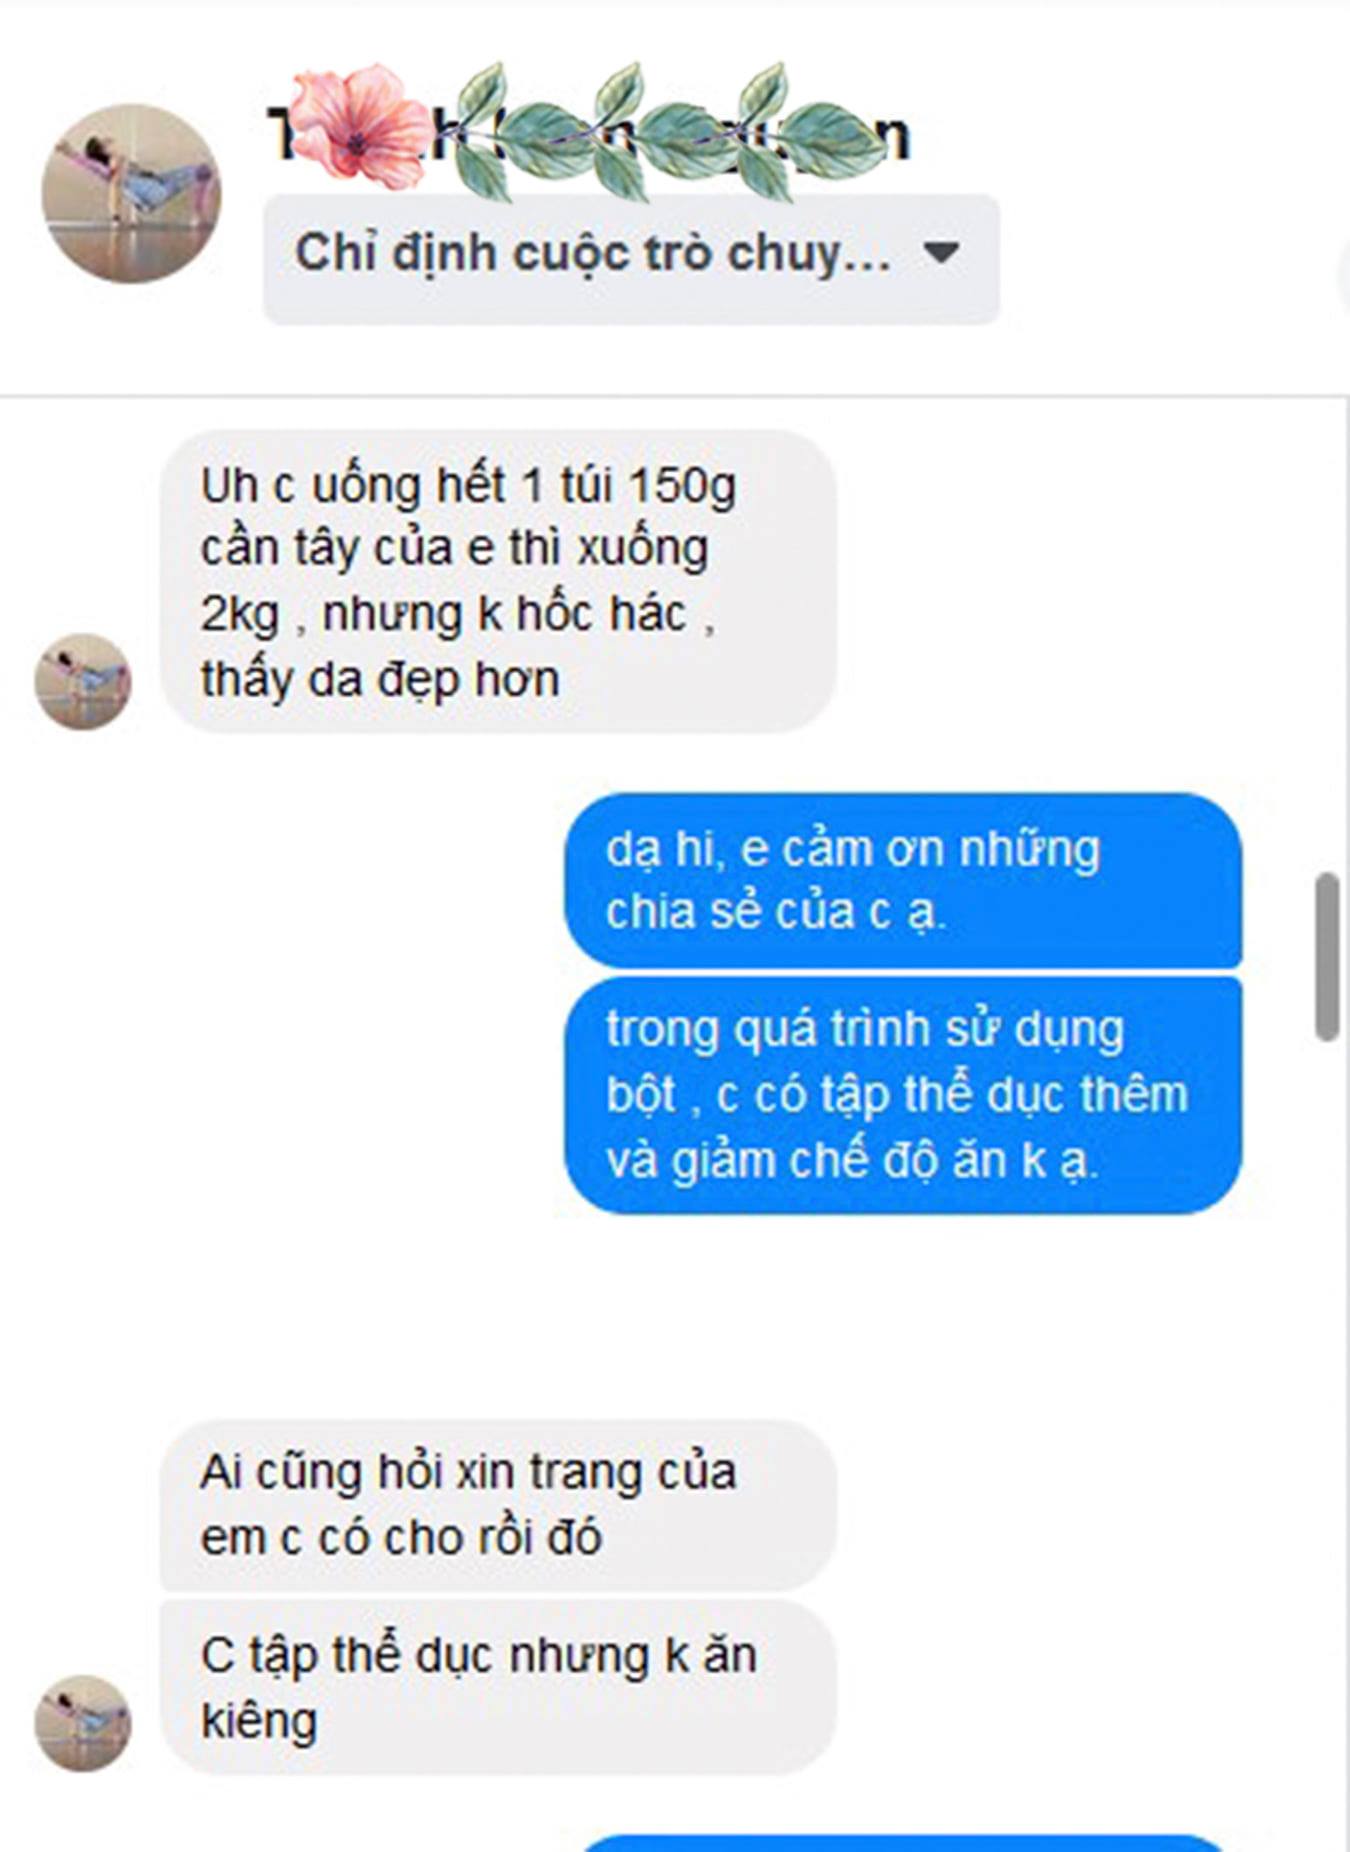Screen dimensions: 1350x1852
Task: Click small avatar beside 'thấy da đẹp hơn' message
Action: pos(83,681)
